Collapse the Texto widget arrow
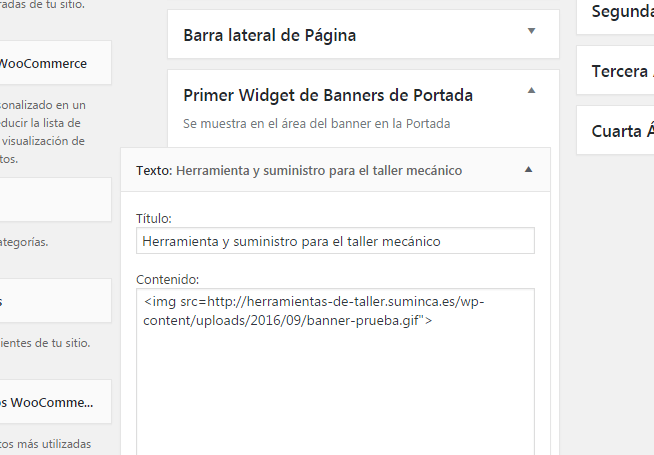Screen dimensions: 654x455 click(528, 169)
